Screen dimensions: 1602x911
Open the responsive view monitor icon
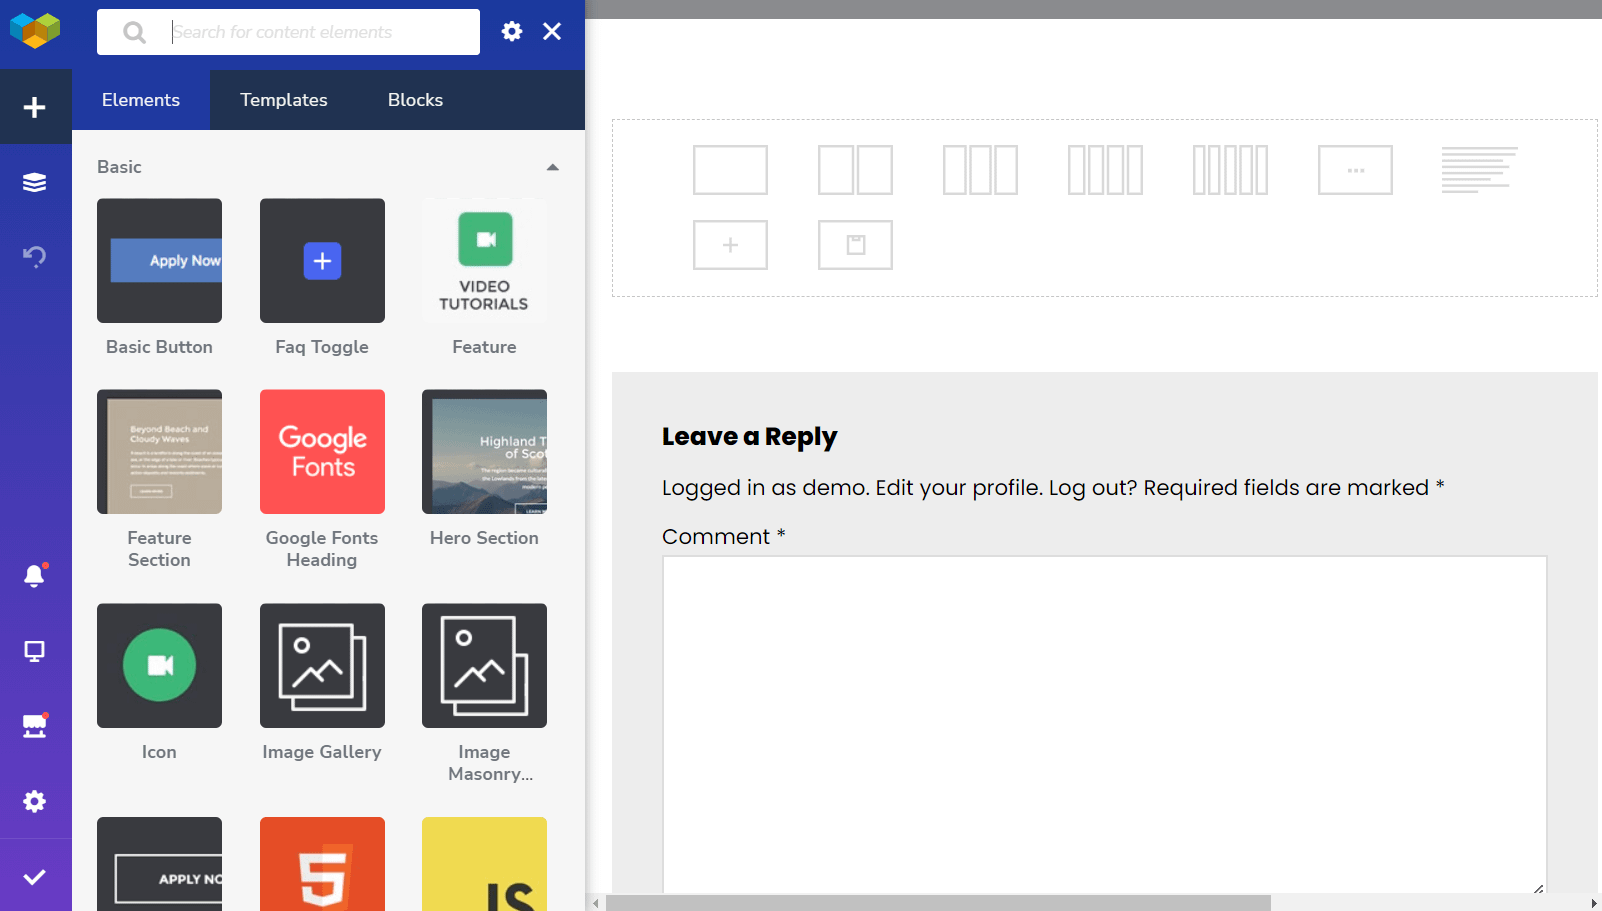coord(35,651)
